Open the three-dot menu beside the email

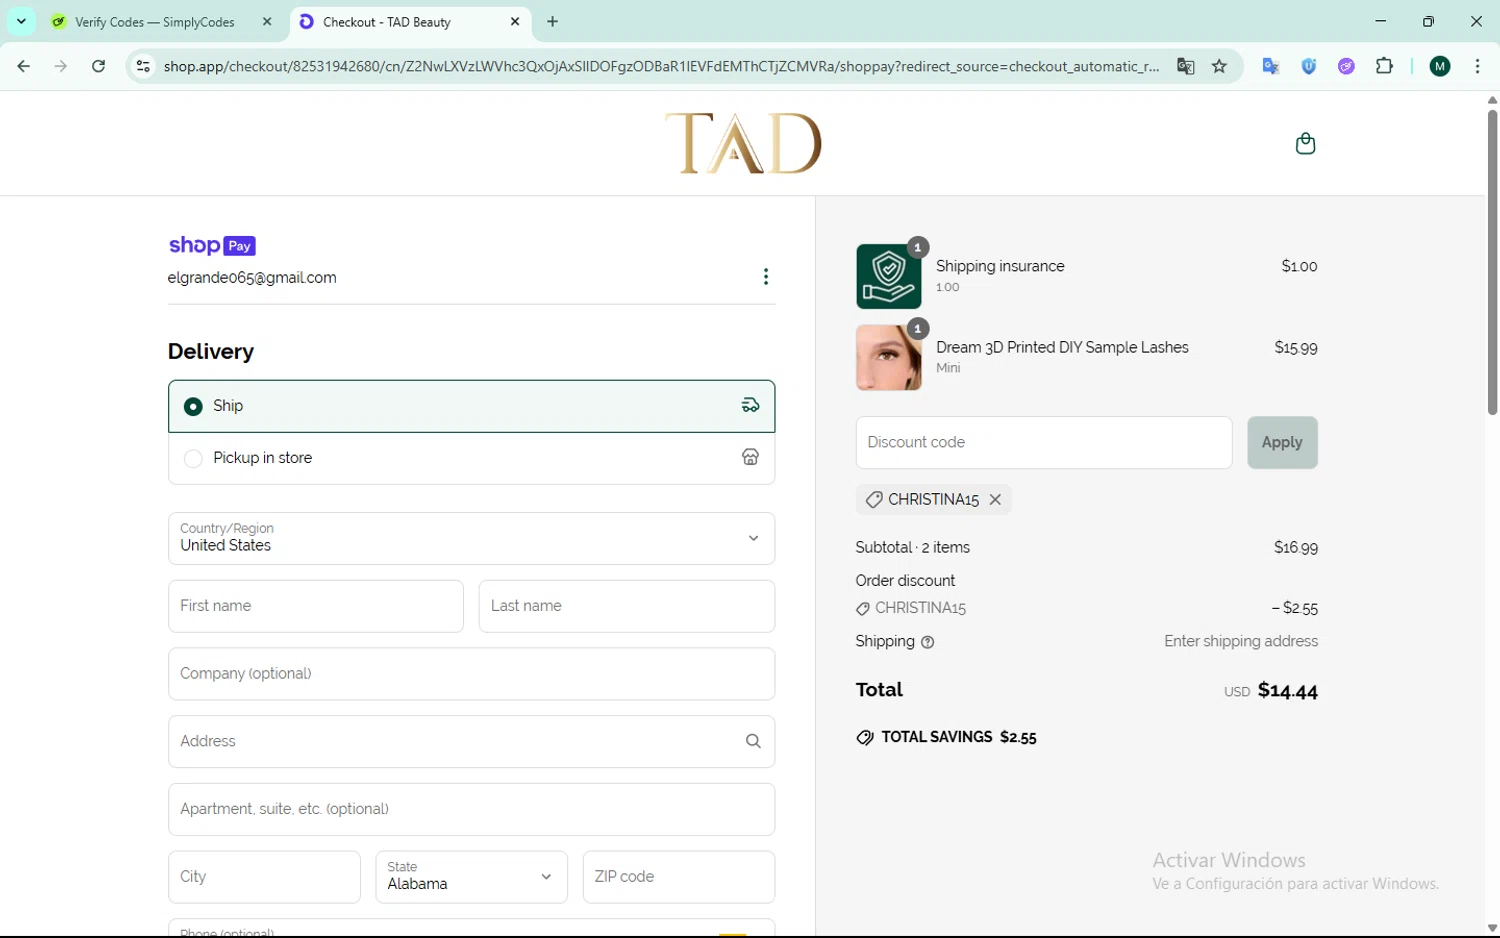coord(766,277)
